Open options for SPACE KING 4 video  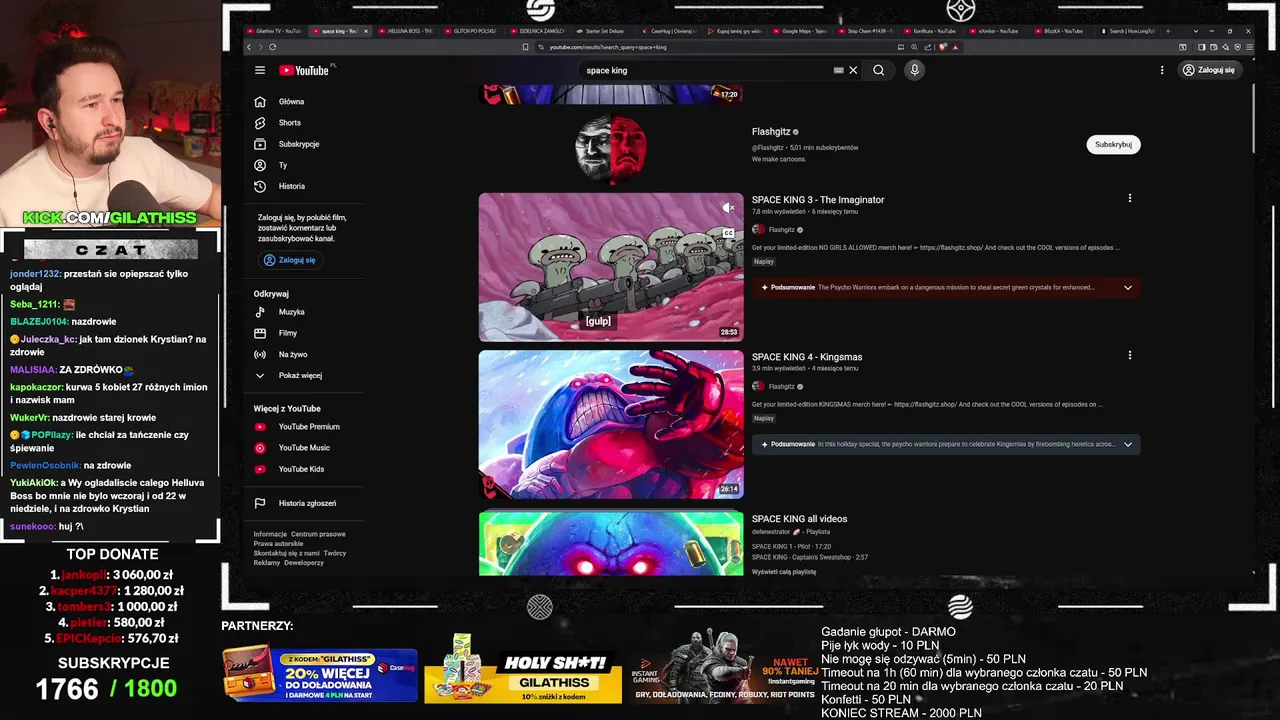click(1130, 355)
